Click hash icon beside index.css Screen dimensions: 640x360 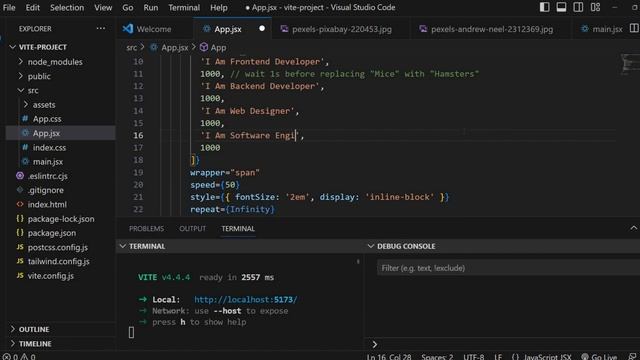coord(25,147)
